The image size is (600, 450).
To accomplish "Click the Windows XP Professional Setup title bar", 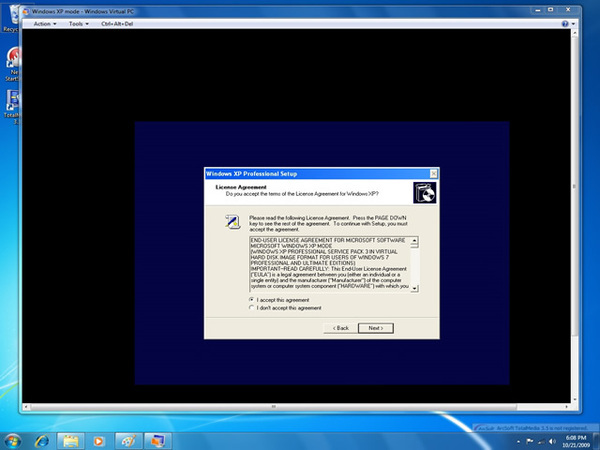I will tap(317, 174).
